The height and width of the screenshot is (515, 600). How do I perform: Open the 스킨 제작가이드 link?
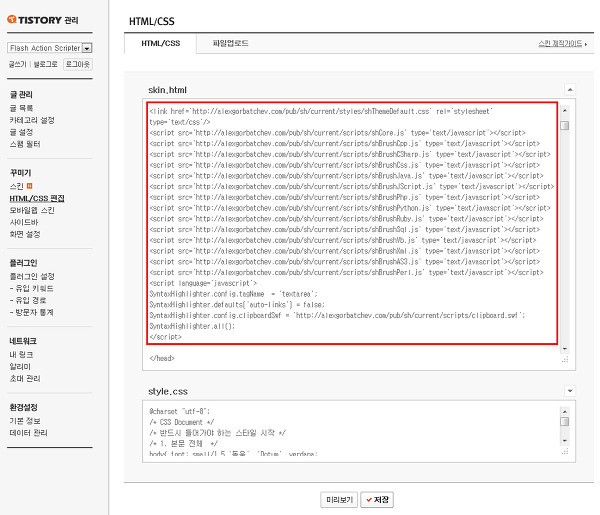(562, 44)
